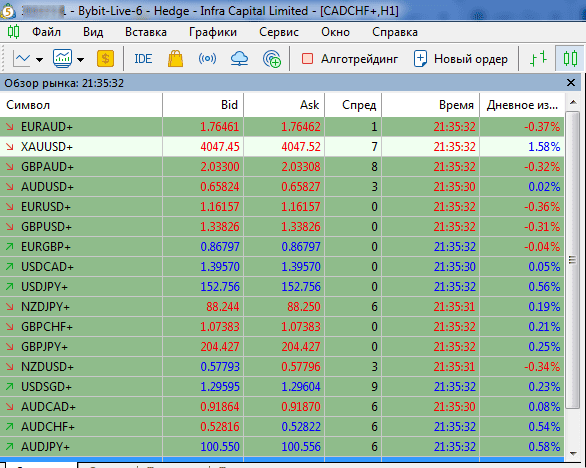Click the scrollbar down arrow

pos(573,453)
